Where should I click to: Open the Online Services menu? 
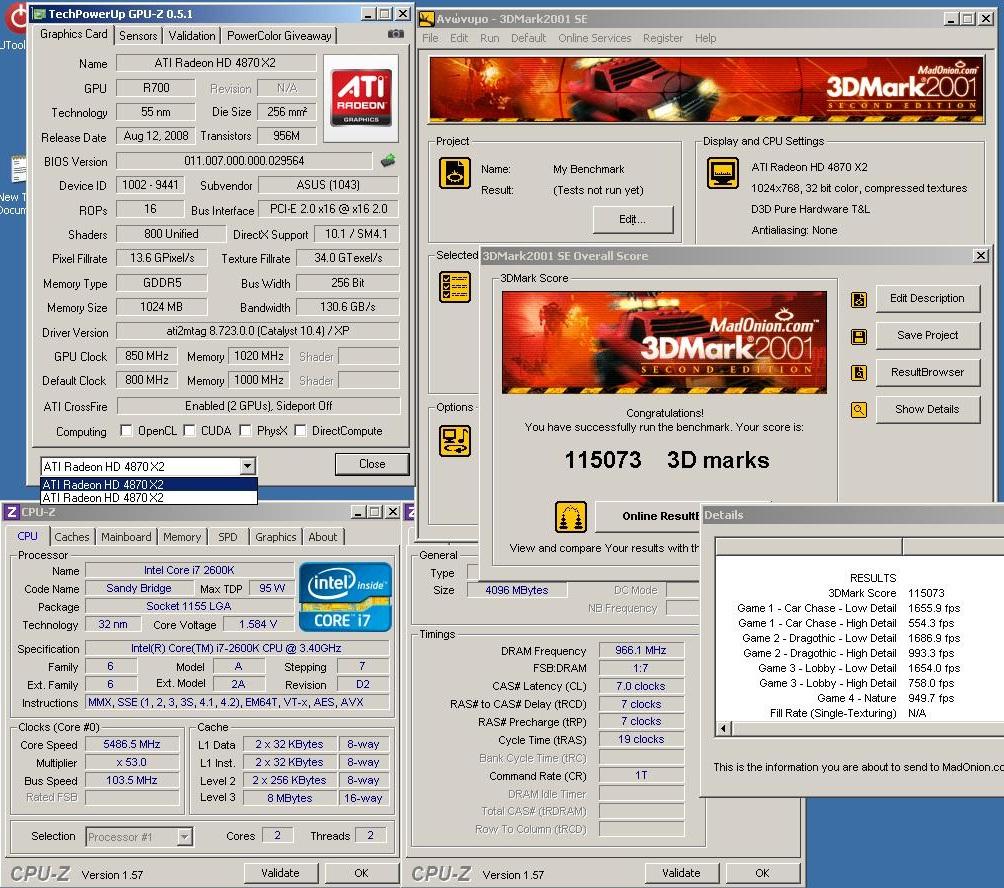click(x=594, y=38)
